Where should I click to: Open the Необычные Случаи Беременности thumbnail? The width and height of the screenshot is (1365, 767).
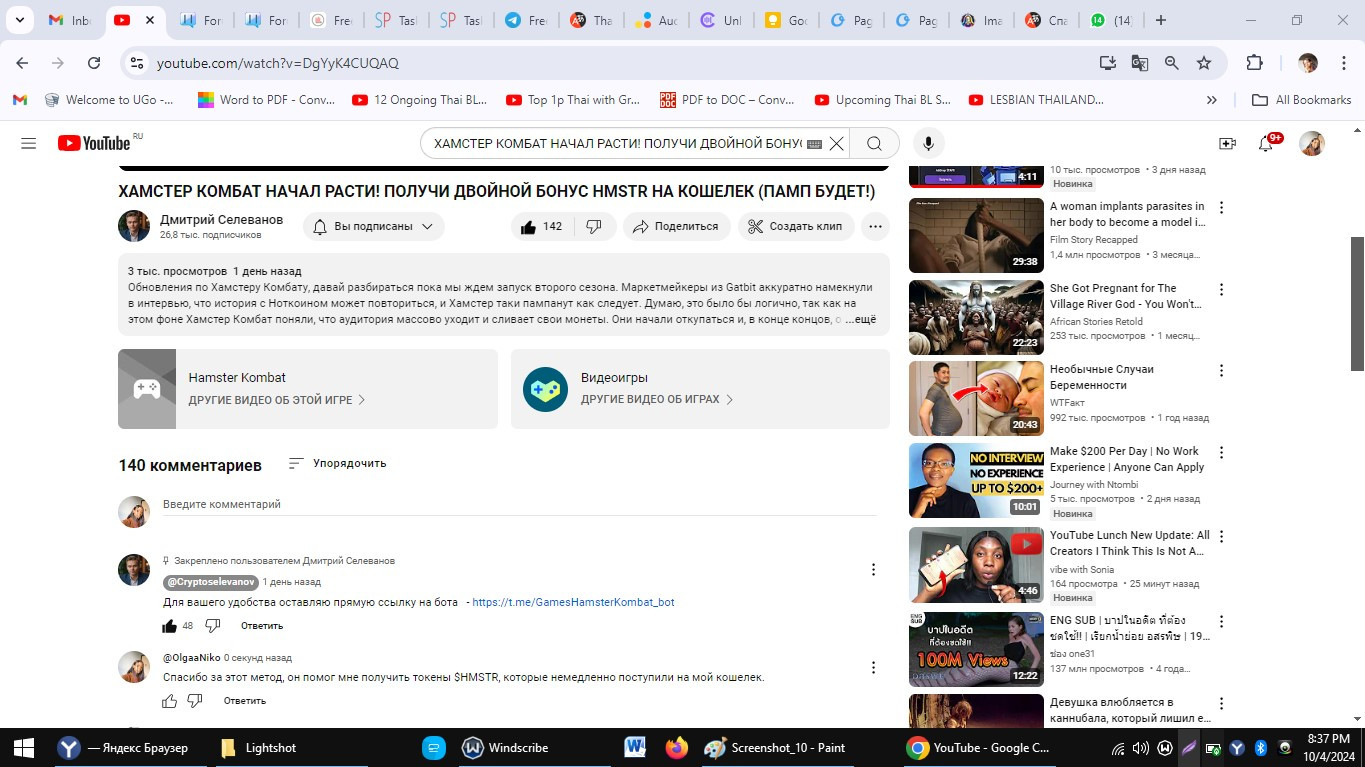(x=976, y=398)
